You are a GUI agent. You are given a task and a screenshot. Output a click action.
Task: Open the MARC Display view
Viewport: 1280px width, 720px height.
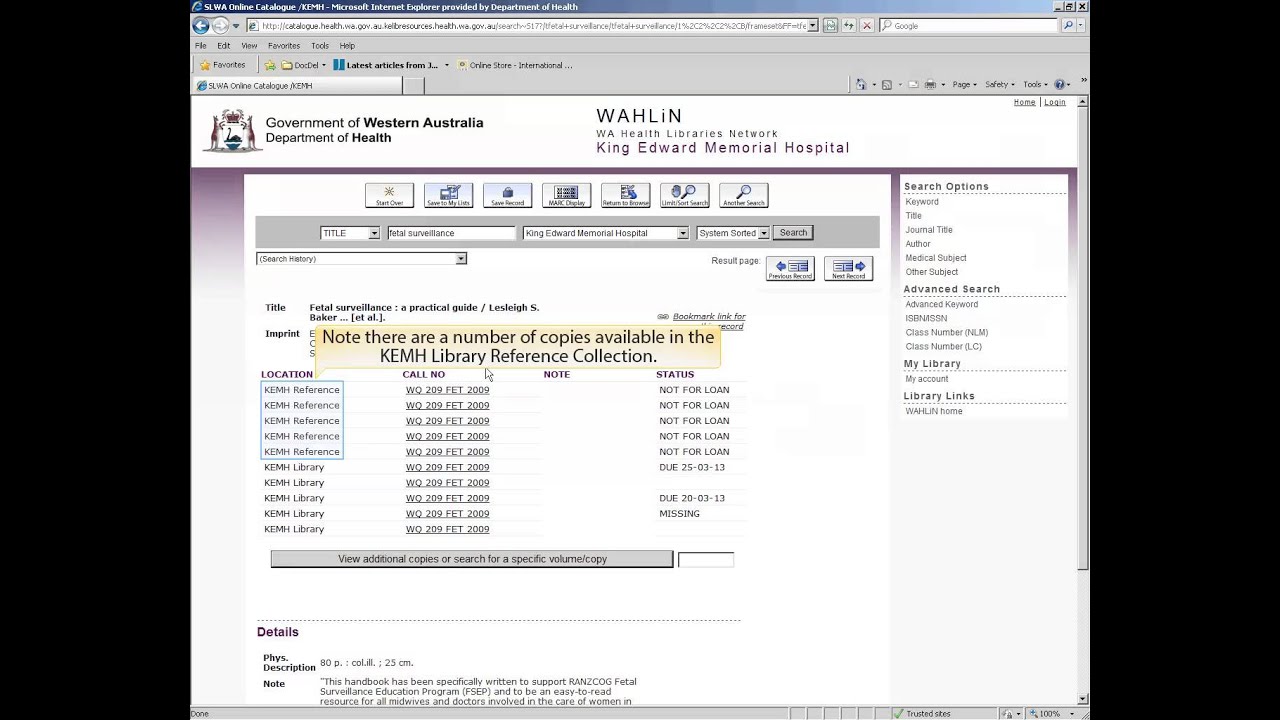pos(566,195)
